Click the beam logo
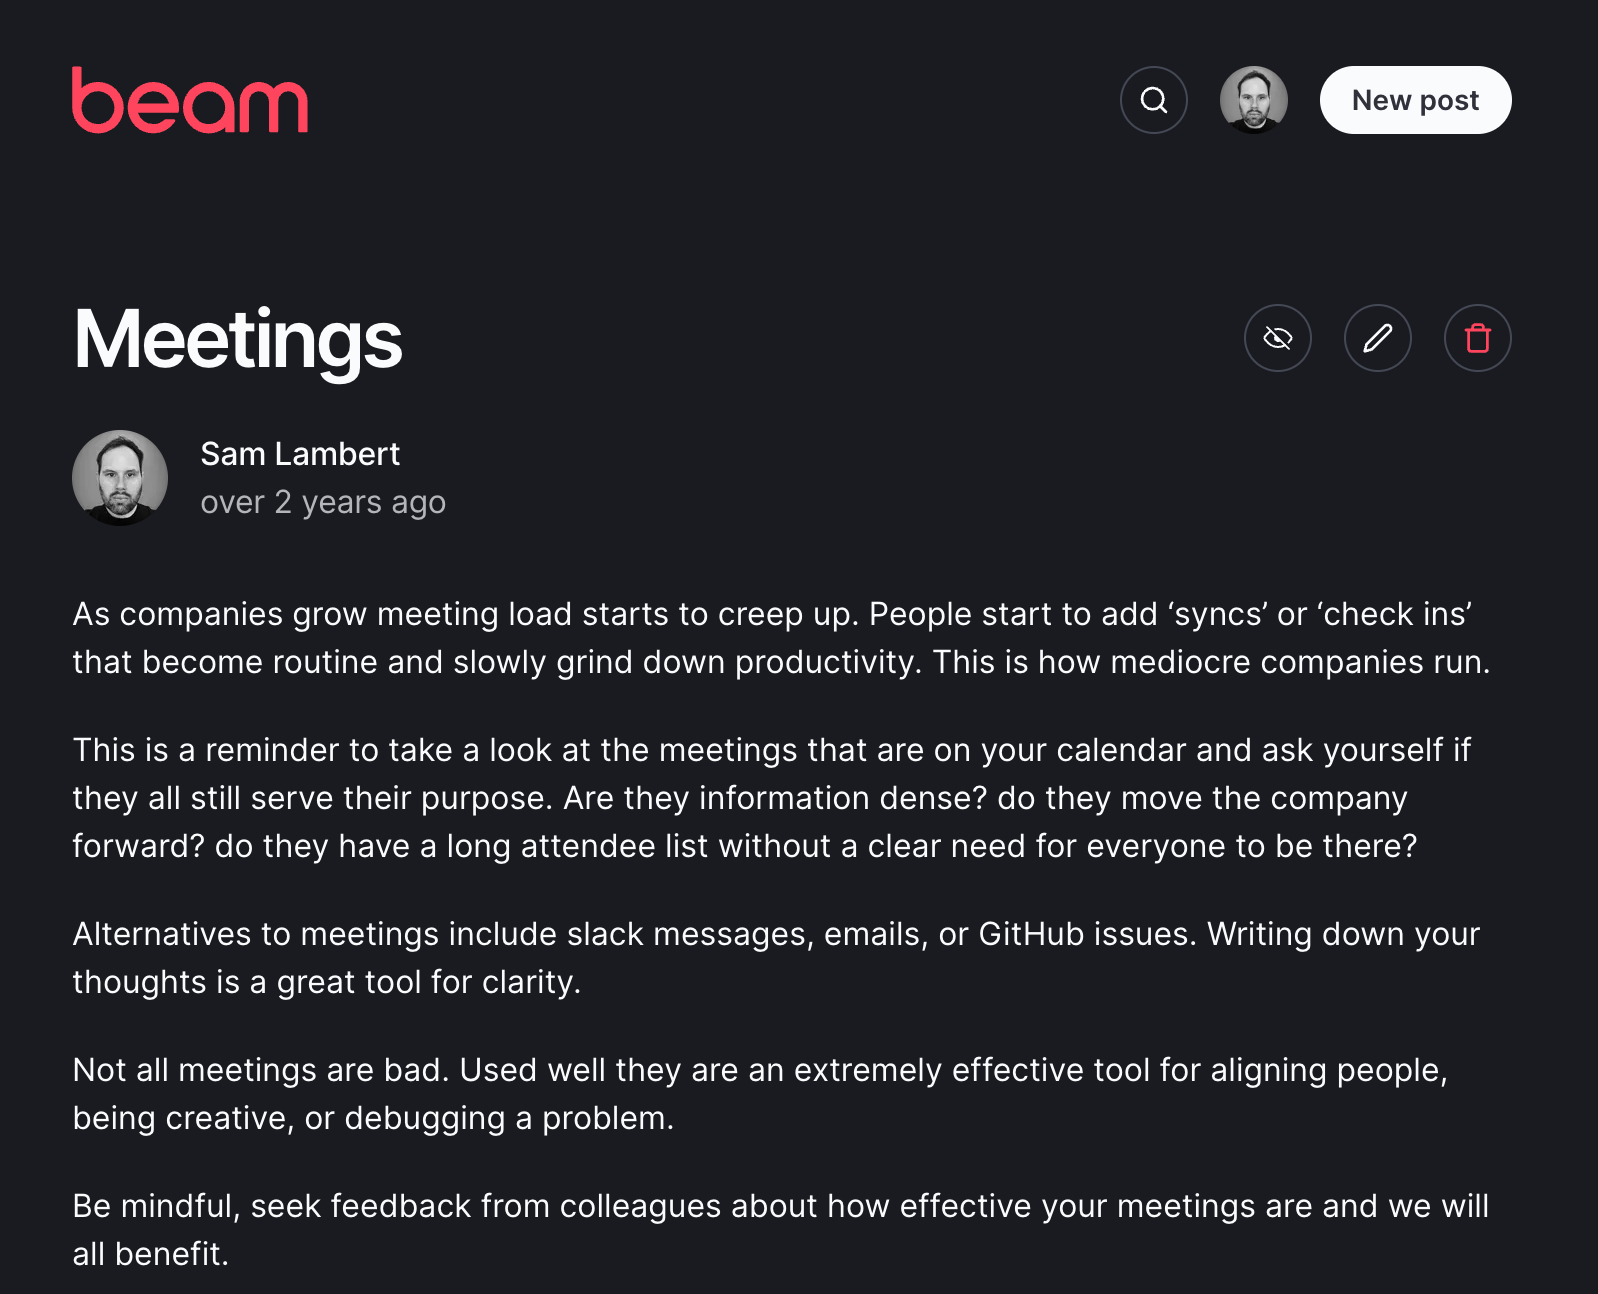Image resolution: width=1598 pixels, height=1294 pixels. [x=190, y=101]
